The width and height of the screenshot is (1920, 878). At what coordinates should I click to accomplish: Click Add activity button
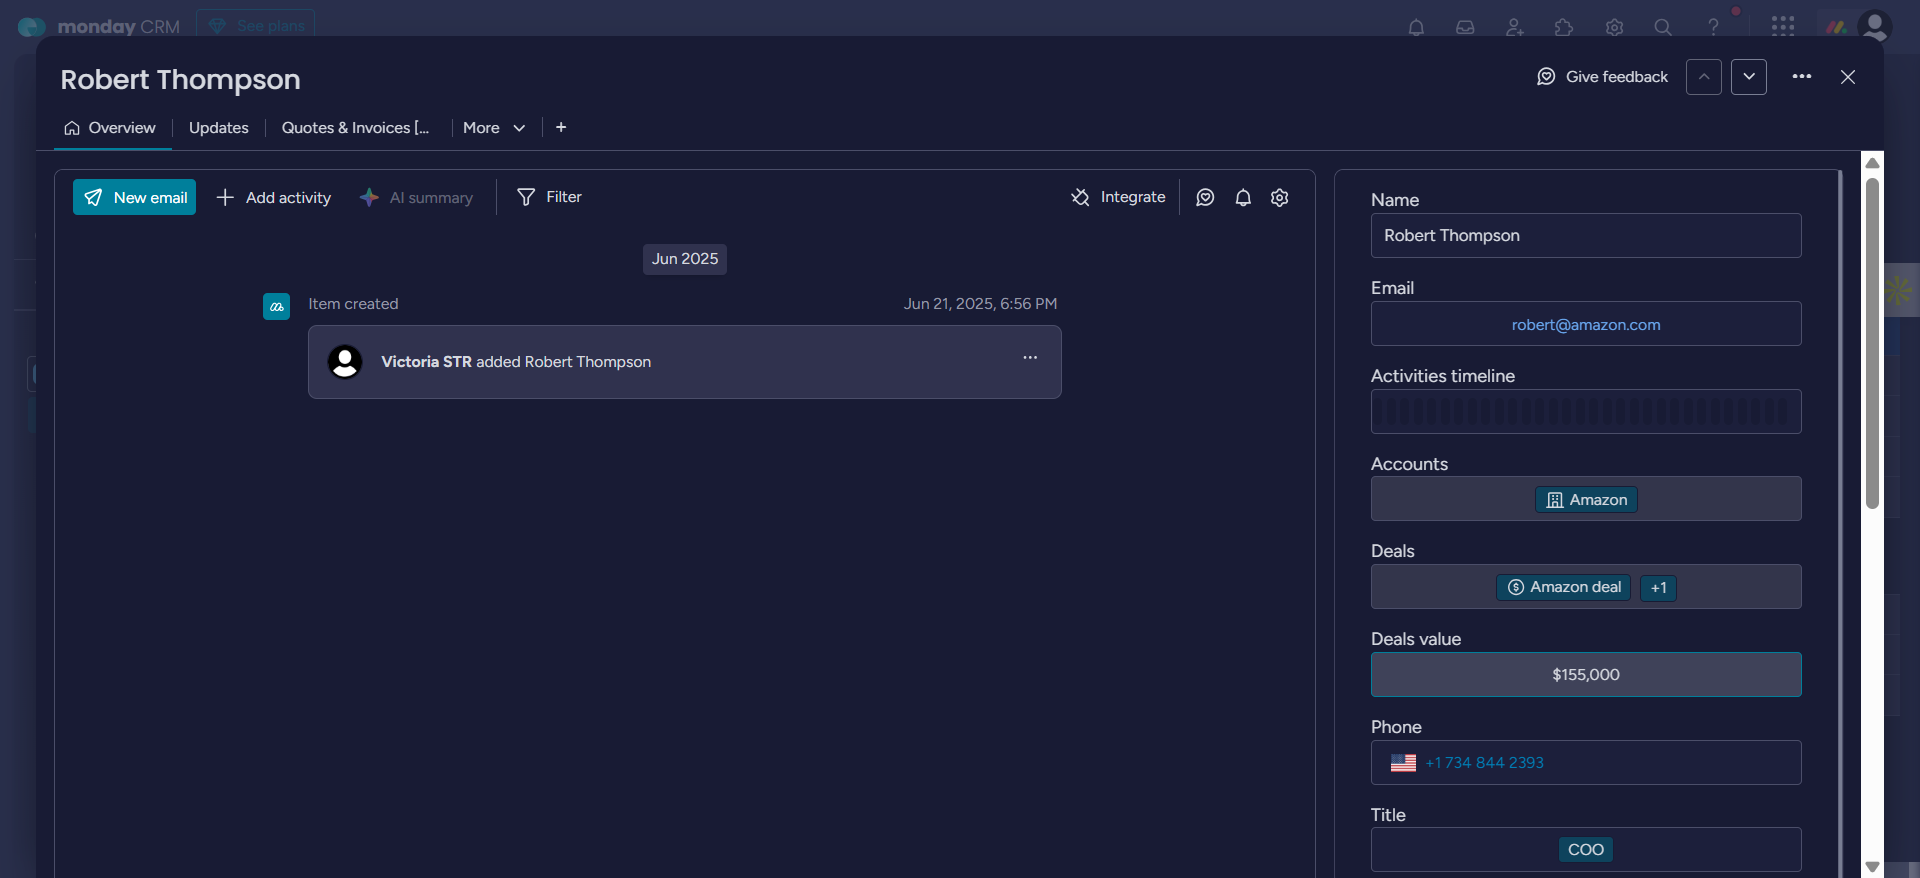tap(274, 198)
